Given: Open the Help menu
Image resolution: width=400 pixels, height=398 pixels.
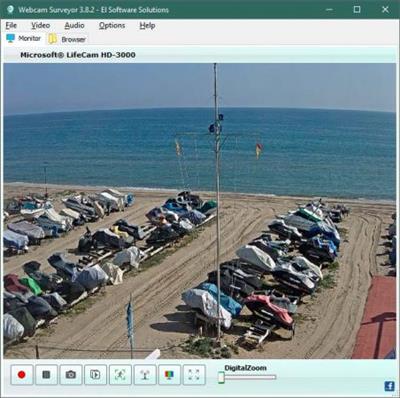Looking at the screenshot, I should coord(147,25).
